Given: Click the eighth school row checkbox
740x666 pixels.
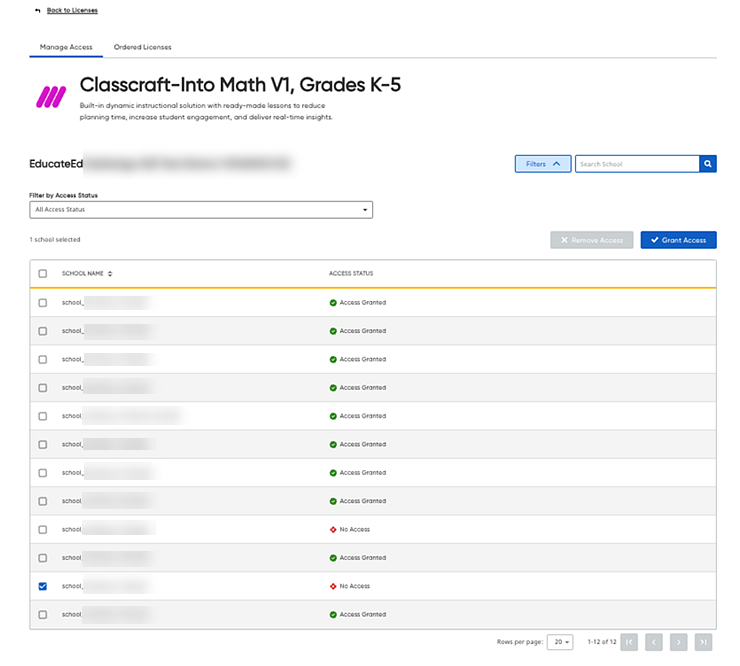Looking at the screenshot, I should click(43, 501).
